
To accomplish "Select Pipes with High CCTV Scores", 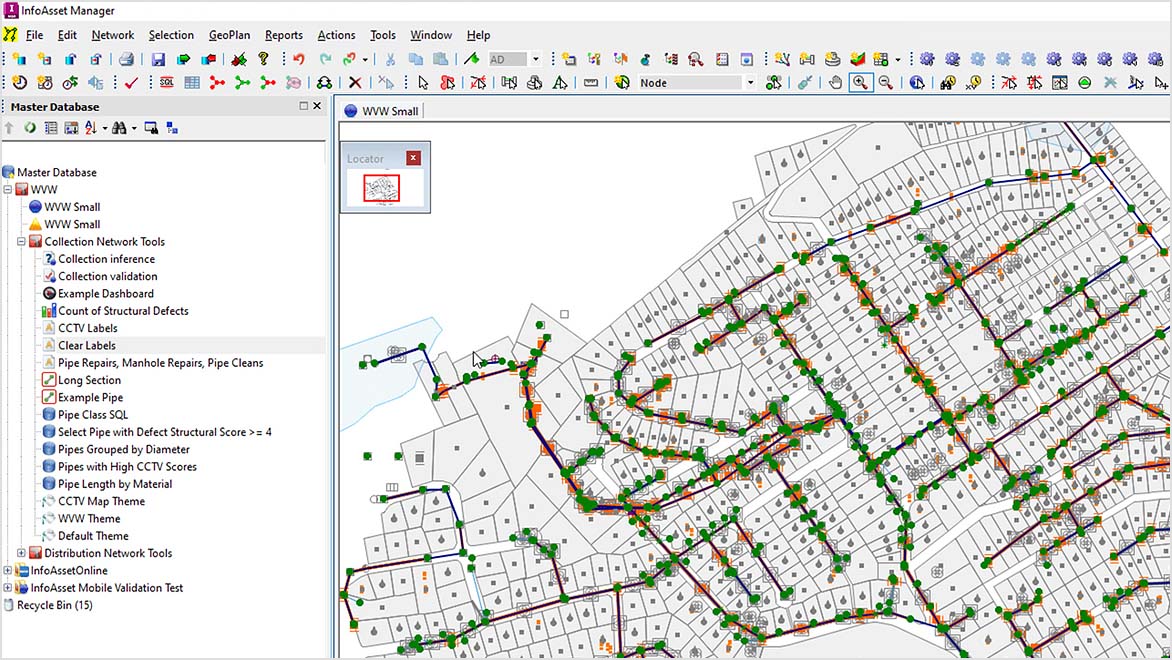I will point(127,467).
